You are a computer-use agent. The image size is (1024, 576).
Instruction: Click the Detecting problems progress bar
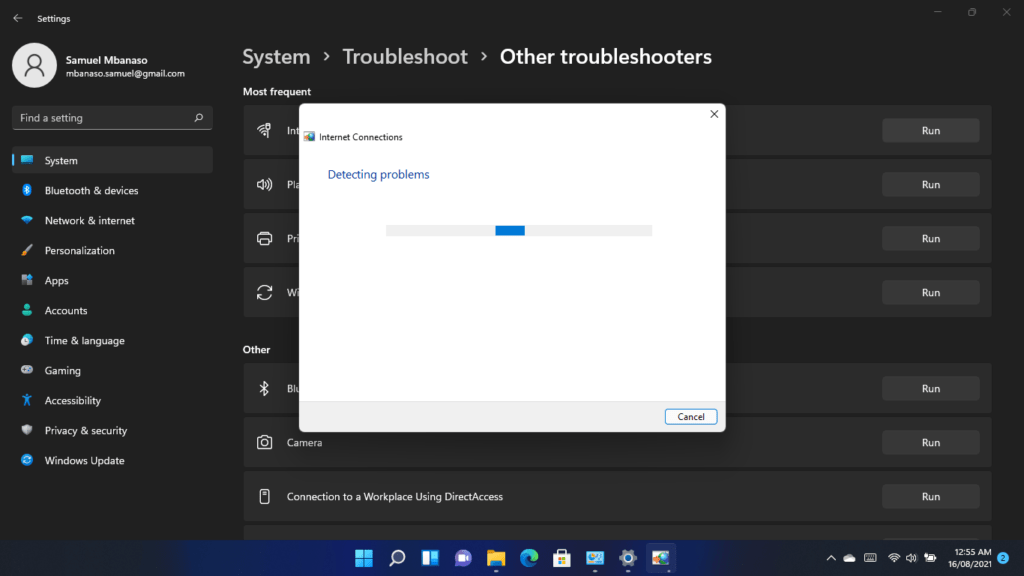click(518, 230)
